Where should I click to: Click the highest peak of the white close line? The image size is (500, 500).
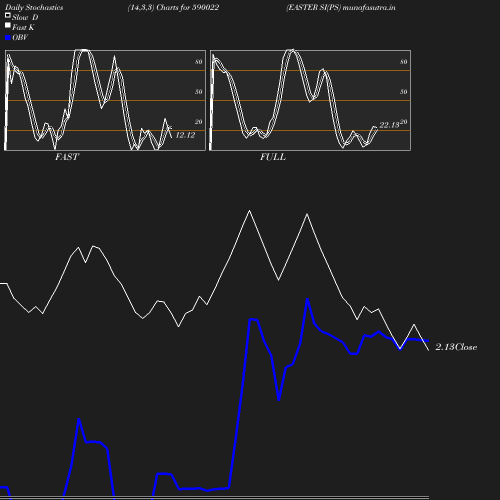pyautogui.click(x=249, y=211)
